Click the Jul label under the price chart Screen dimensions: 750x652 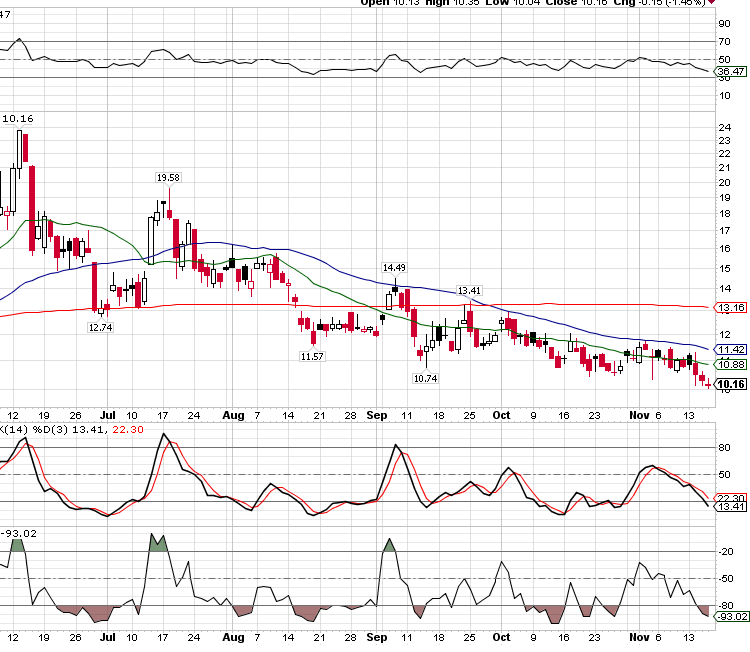(108, 415)
